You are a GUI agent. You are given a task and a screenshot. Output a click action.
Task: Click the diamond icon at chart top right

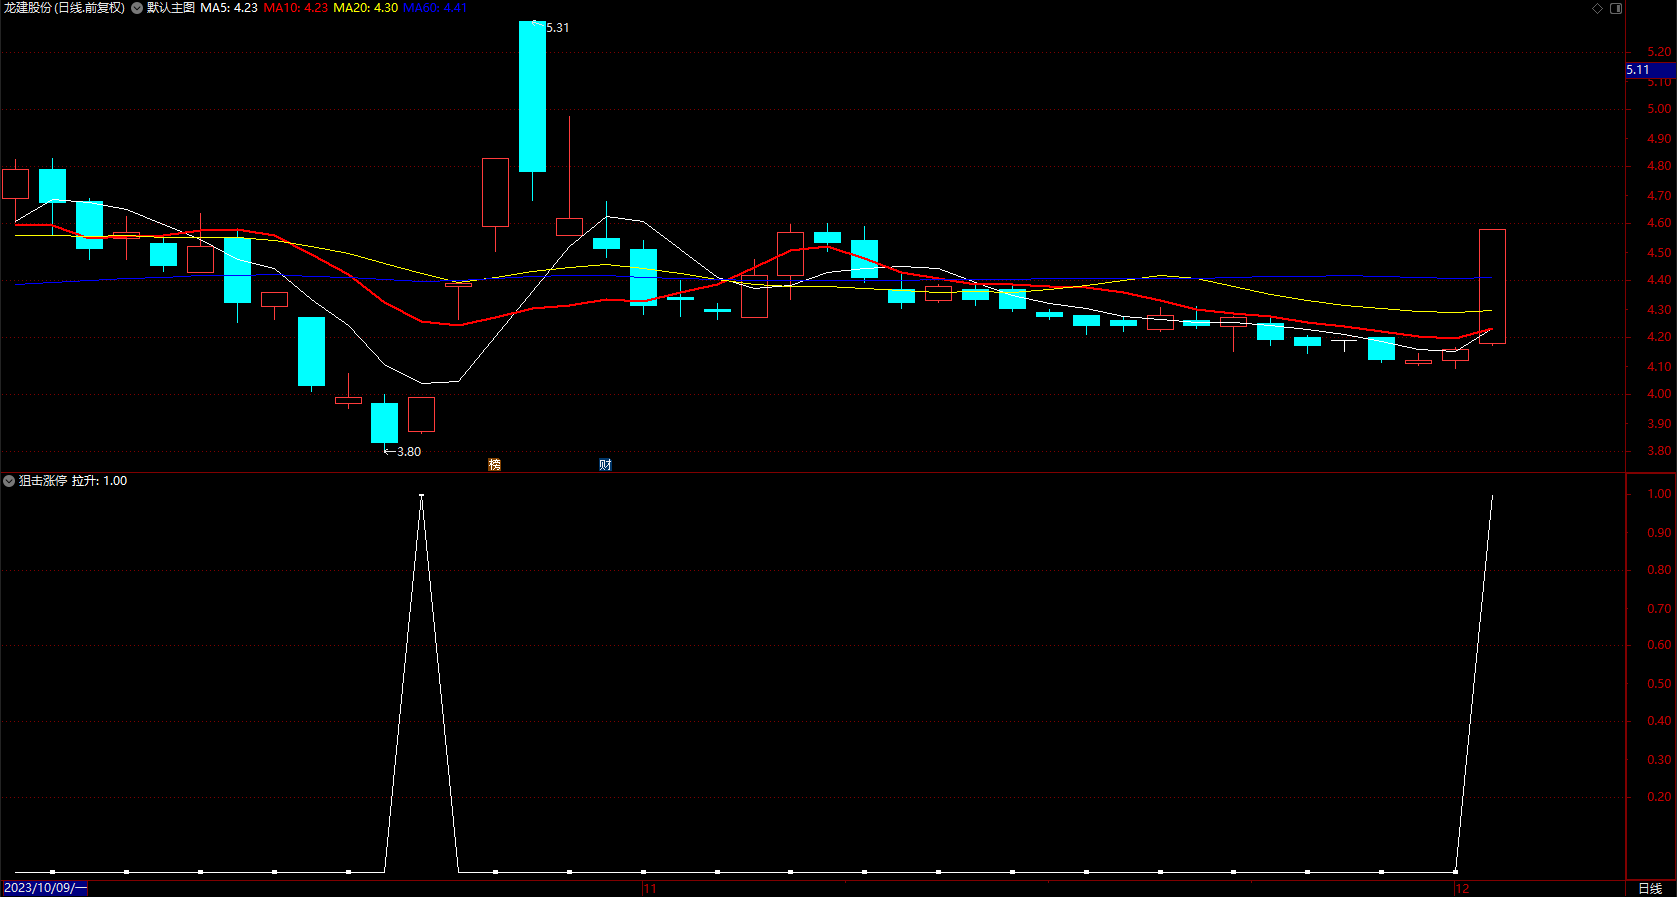click(1598, 8)
